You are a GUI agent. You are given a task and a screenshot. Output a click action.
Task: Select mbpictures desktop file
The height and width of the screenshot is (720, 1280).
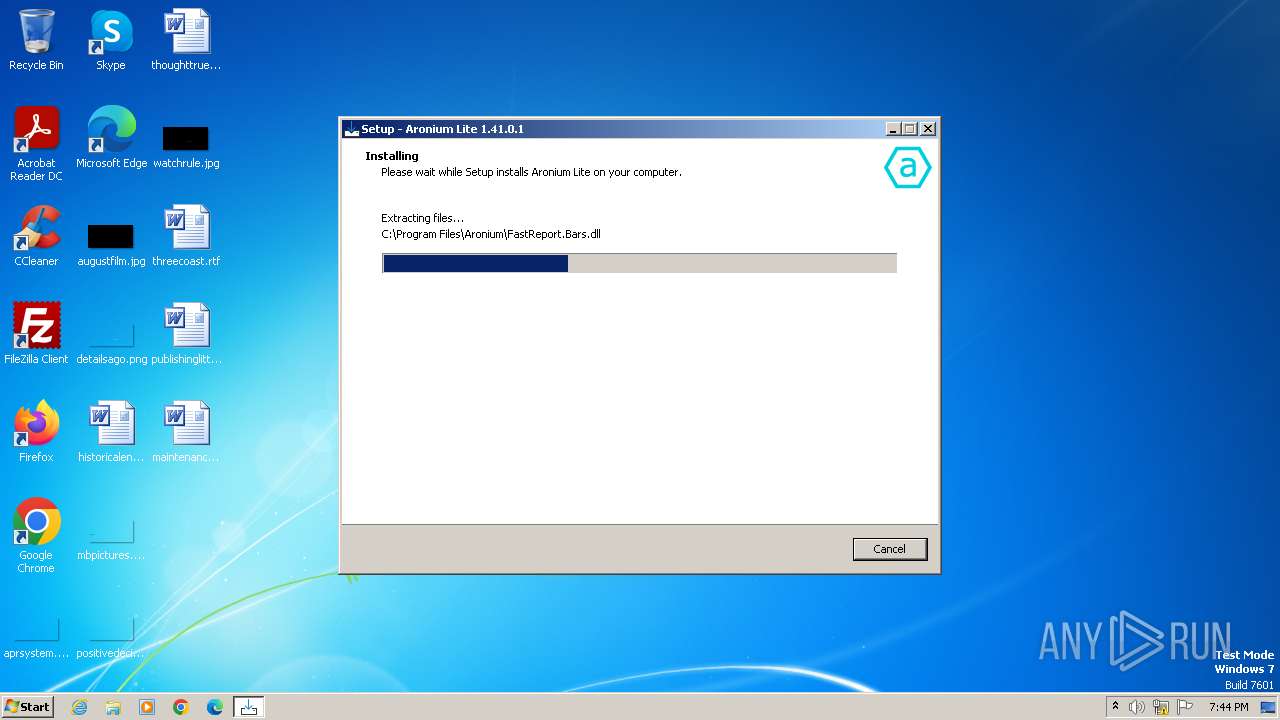pyautogui.click(x=111, y=540)
